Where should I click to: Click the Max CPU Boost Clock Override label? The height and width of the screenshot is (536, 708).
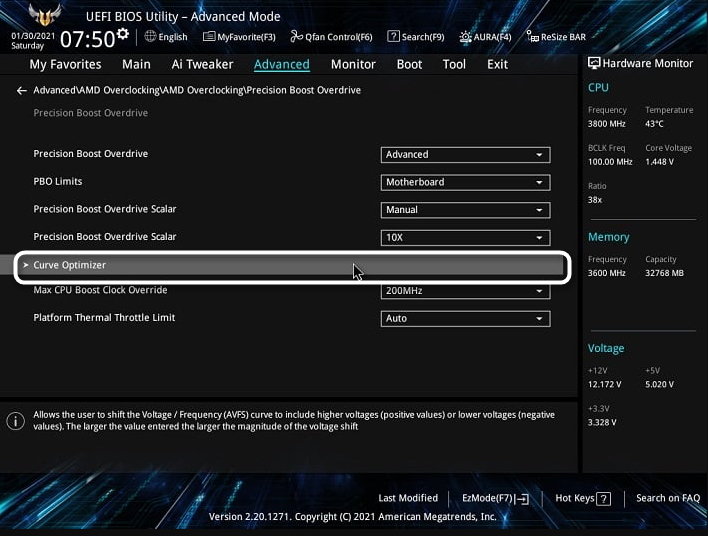tap(100, 290)
